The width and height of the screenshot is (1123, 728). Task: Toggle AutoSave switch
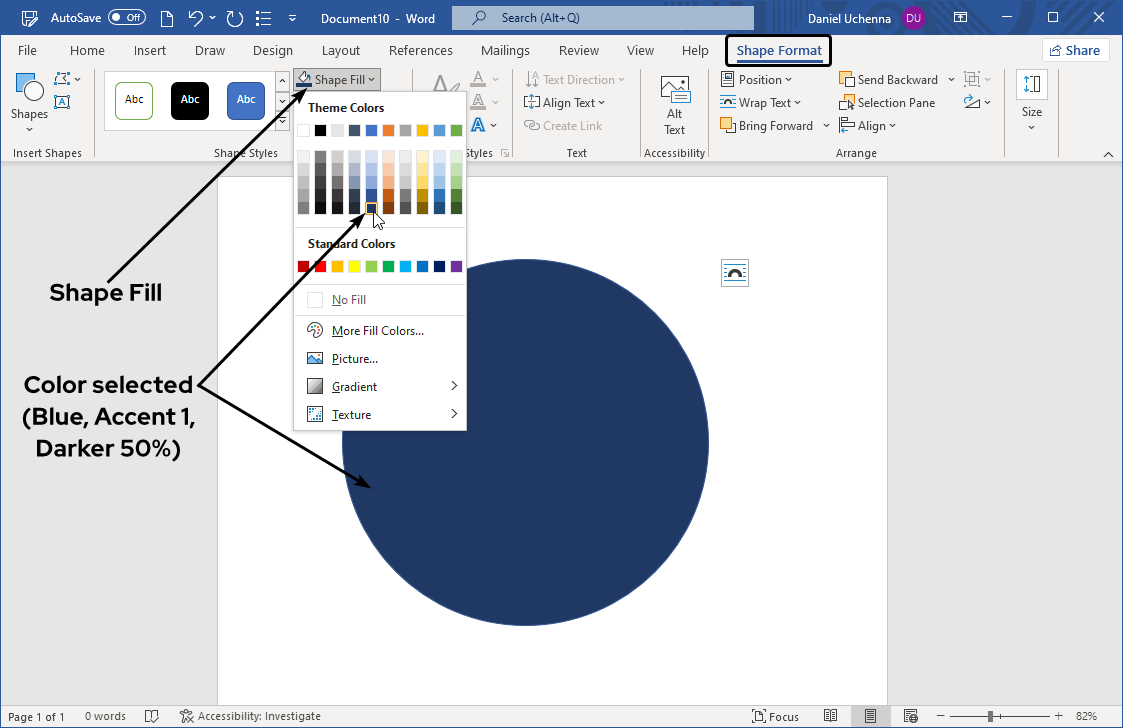click(127, 18)
